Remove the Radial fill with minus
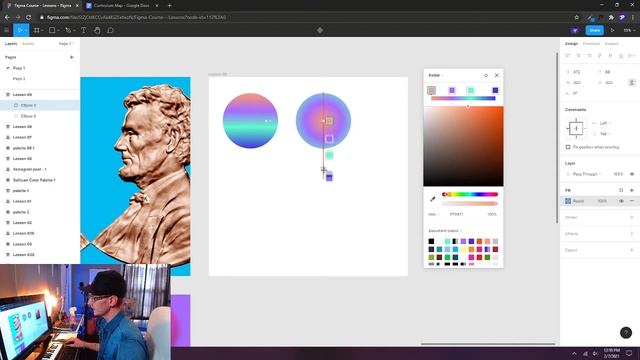 click(632, 201)
